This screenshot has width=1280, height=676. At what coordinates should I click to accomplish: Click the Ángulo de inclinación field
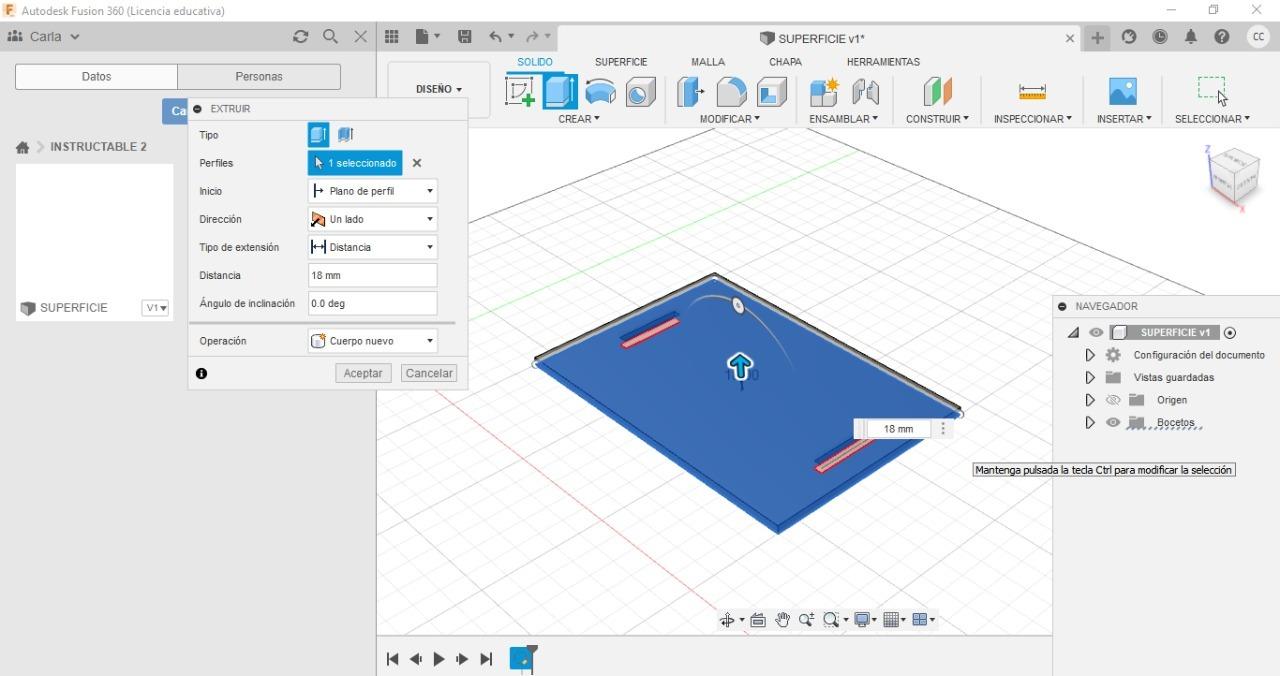(372, 303)
